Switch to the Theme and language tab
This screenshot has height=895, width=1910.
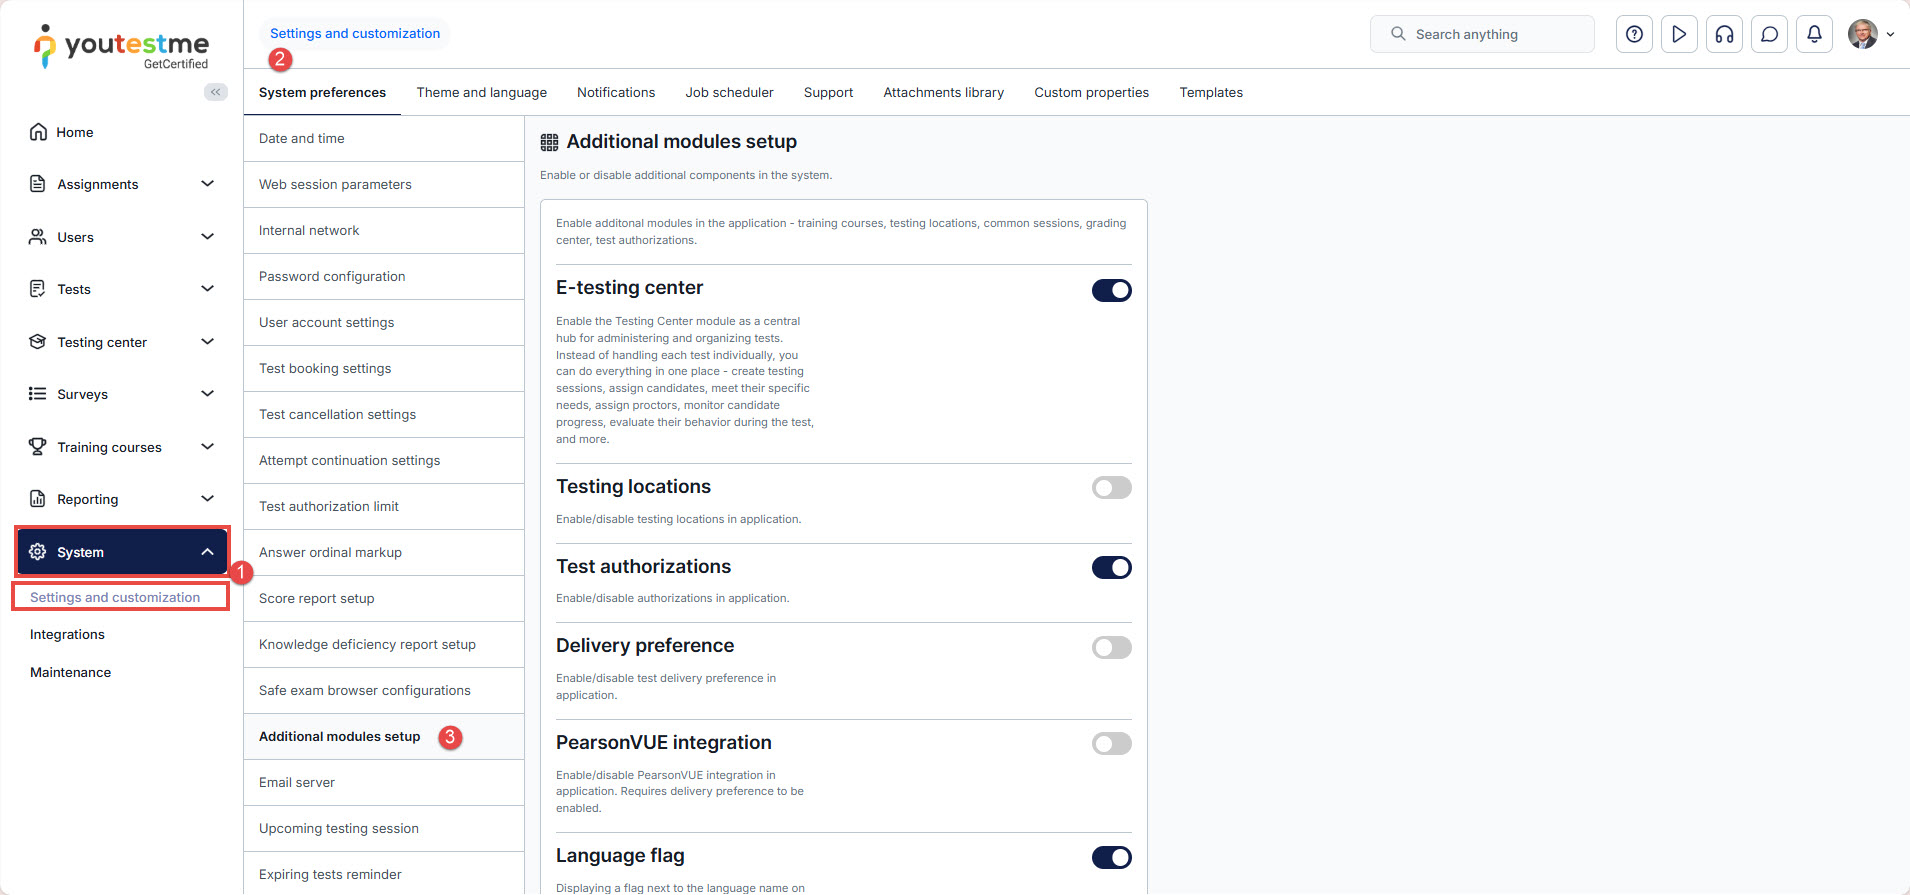[481, 92]
